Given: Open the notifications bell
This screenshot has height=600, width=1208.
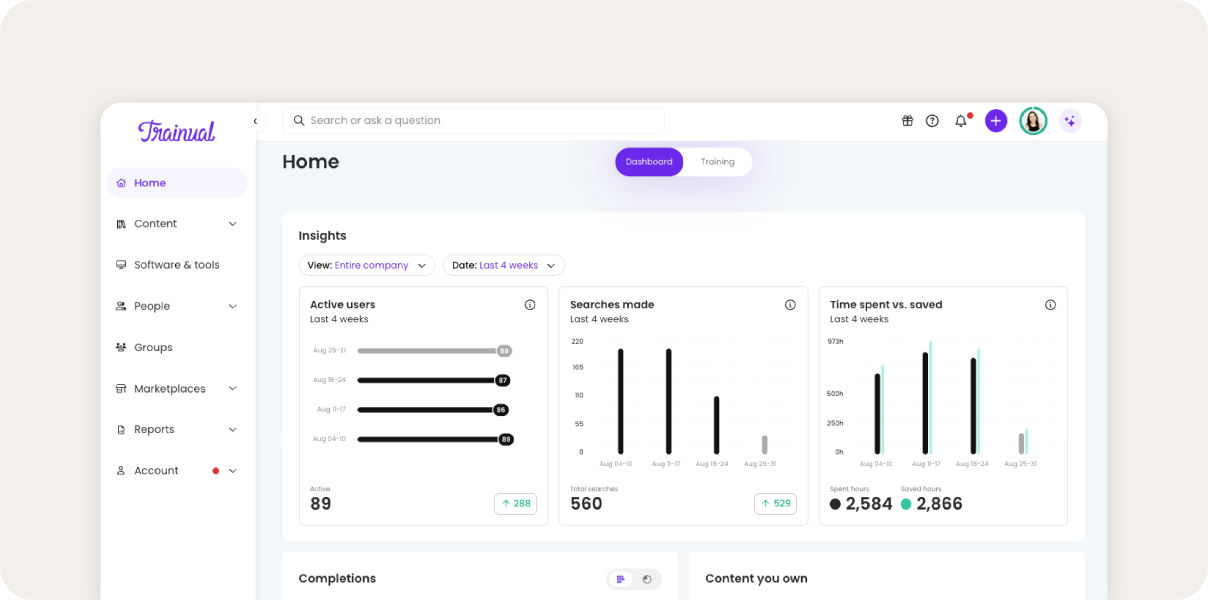Looking at the screenshot, I should 961,121.
